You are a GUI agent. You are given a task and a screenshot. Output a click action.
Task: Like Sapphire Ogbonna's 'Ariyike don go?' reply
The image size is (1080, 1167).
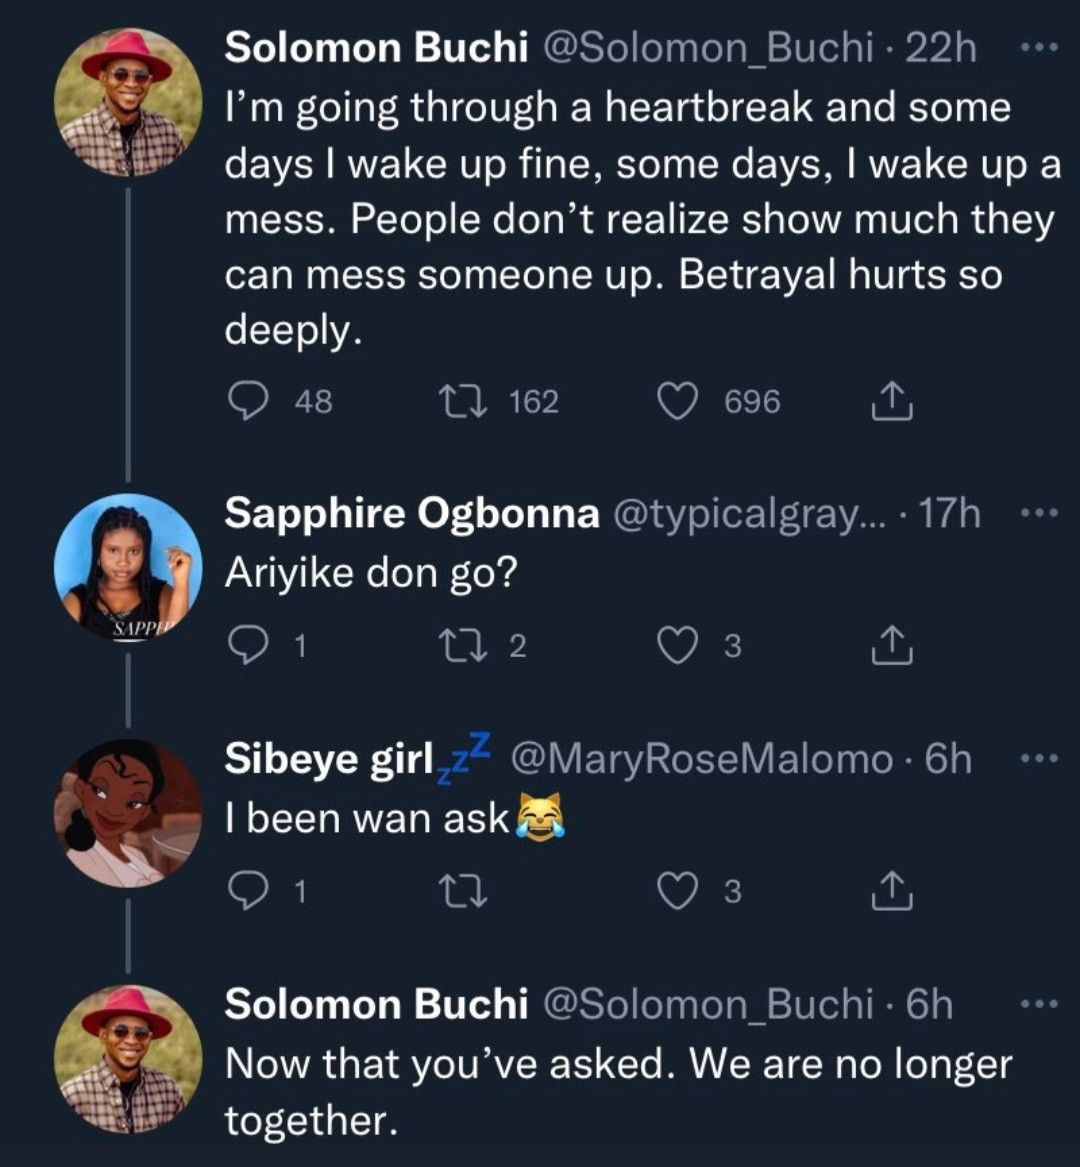(676, 647)
